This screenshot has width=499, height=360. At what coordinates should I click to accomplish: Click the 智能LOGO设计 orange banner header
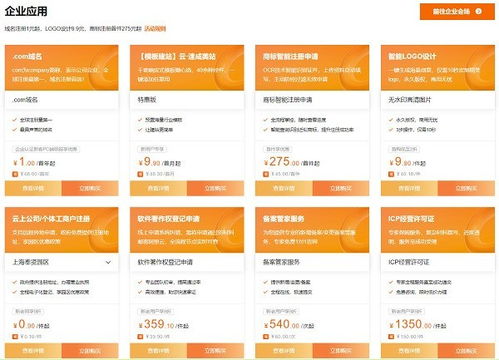(x=438, y=68)
